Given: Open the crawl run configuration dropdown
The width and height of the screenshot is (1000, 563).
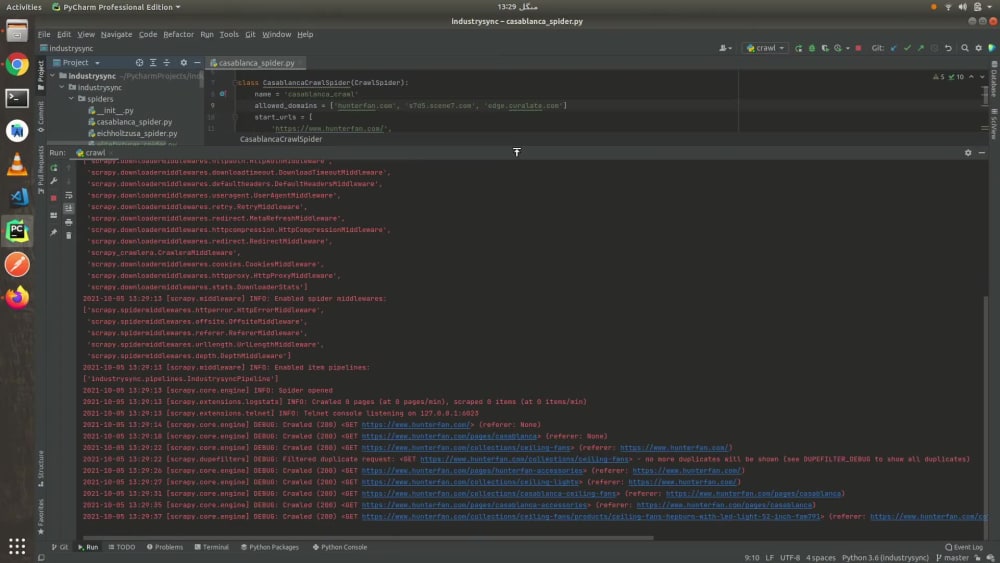Looking at the screenshot, I should tap(765, 48).
